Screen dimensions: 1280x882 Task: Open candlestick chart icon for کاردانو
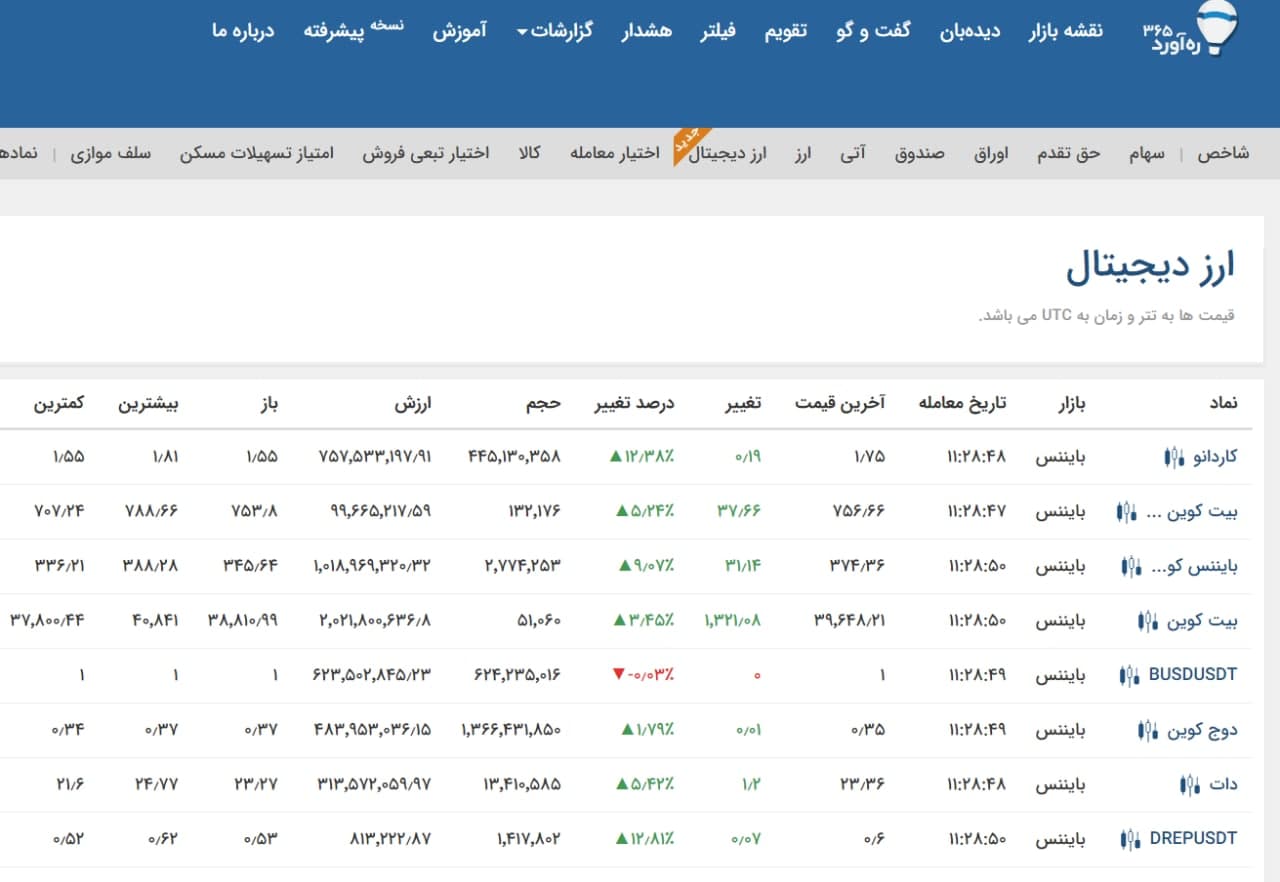pyautogui.click(x=1172, y=457)
